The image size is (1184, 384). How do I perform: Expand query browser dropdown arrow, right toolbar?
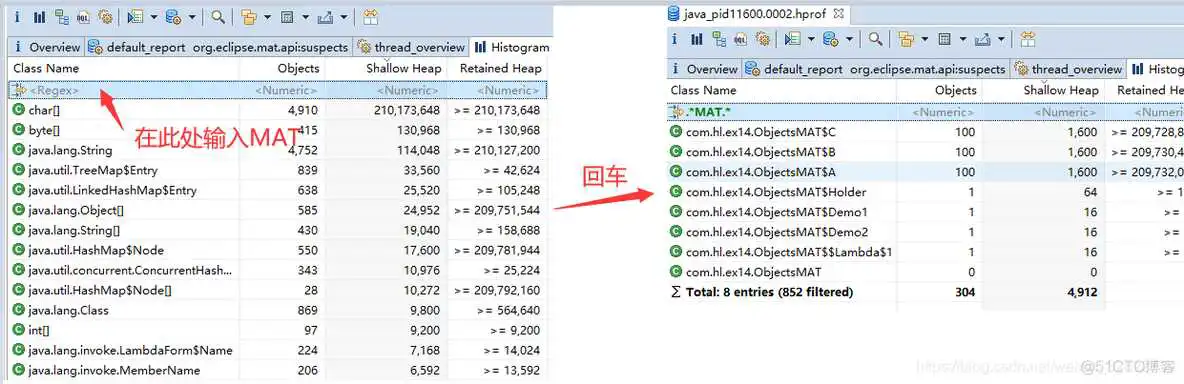pos(849,39)
